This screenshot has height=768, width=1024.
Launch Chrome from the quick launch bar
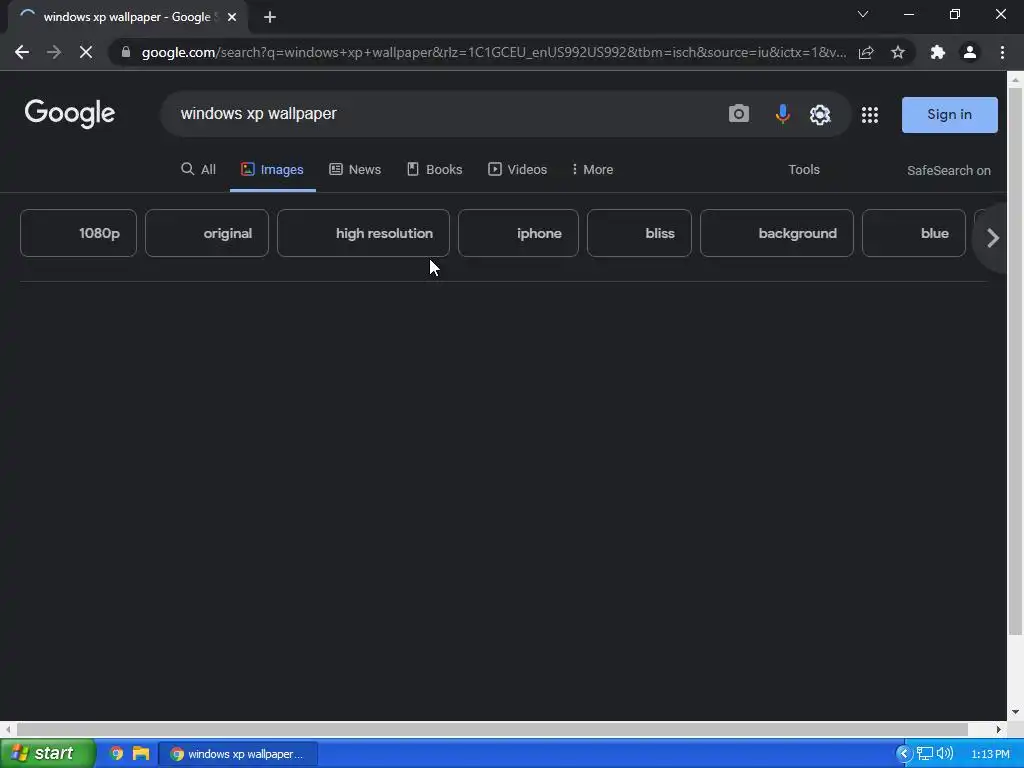click(116, 754)
